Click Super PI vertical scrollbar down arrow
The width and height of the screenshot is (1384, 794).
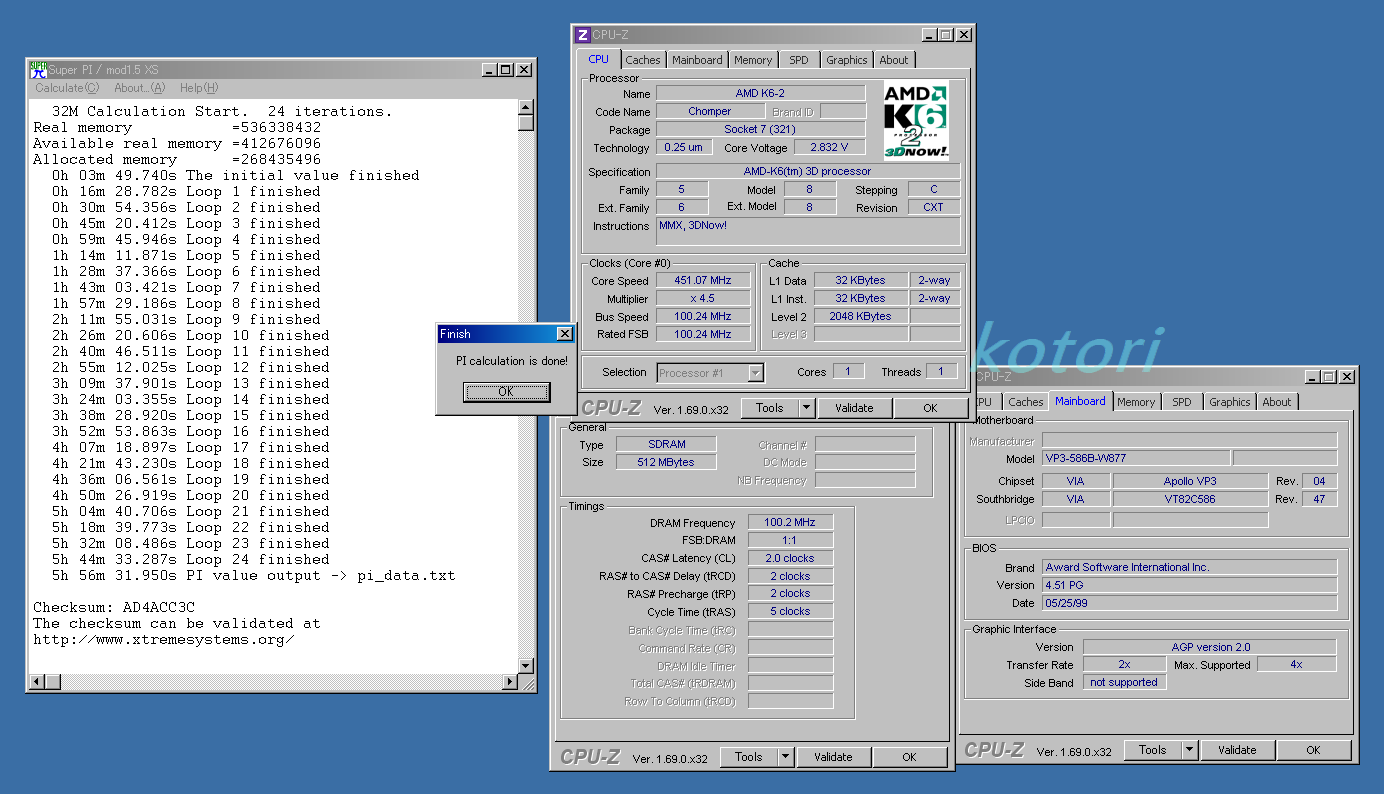coord(526,666)
